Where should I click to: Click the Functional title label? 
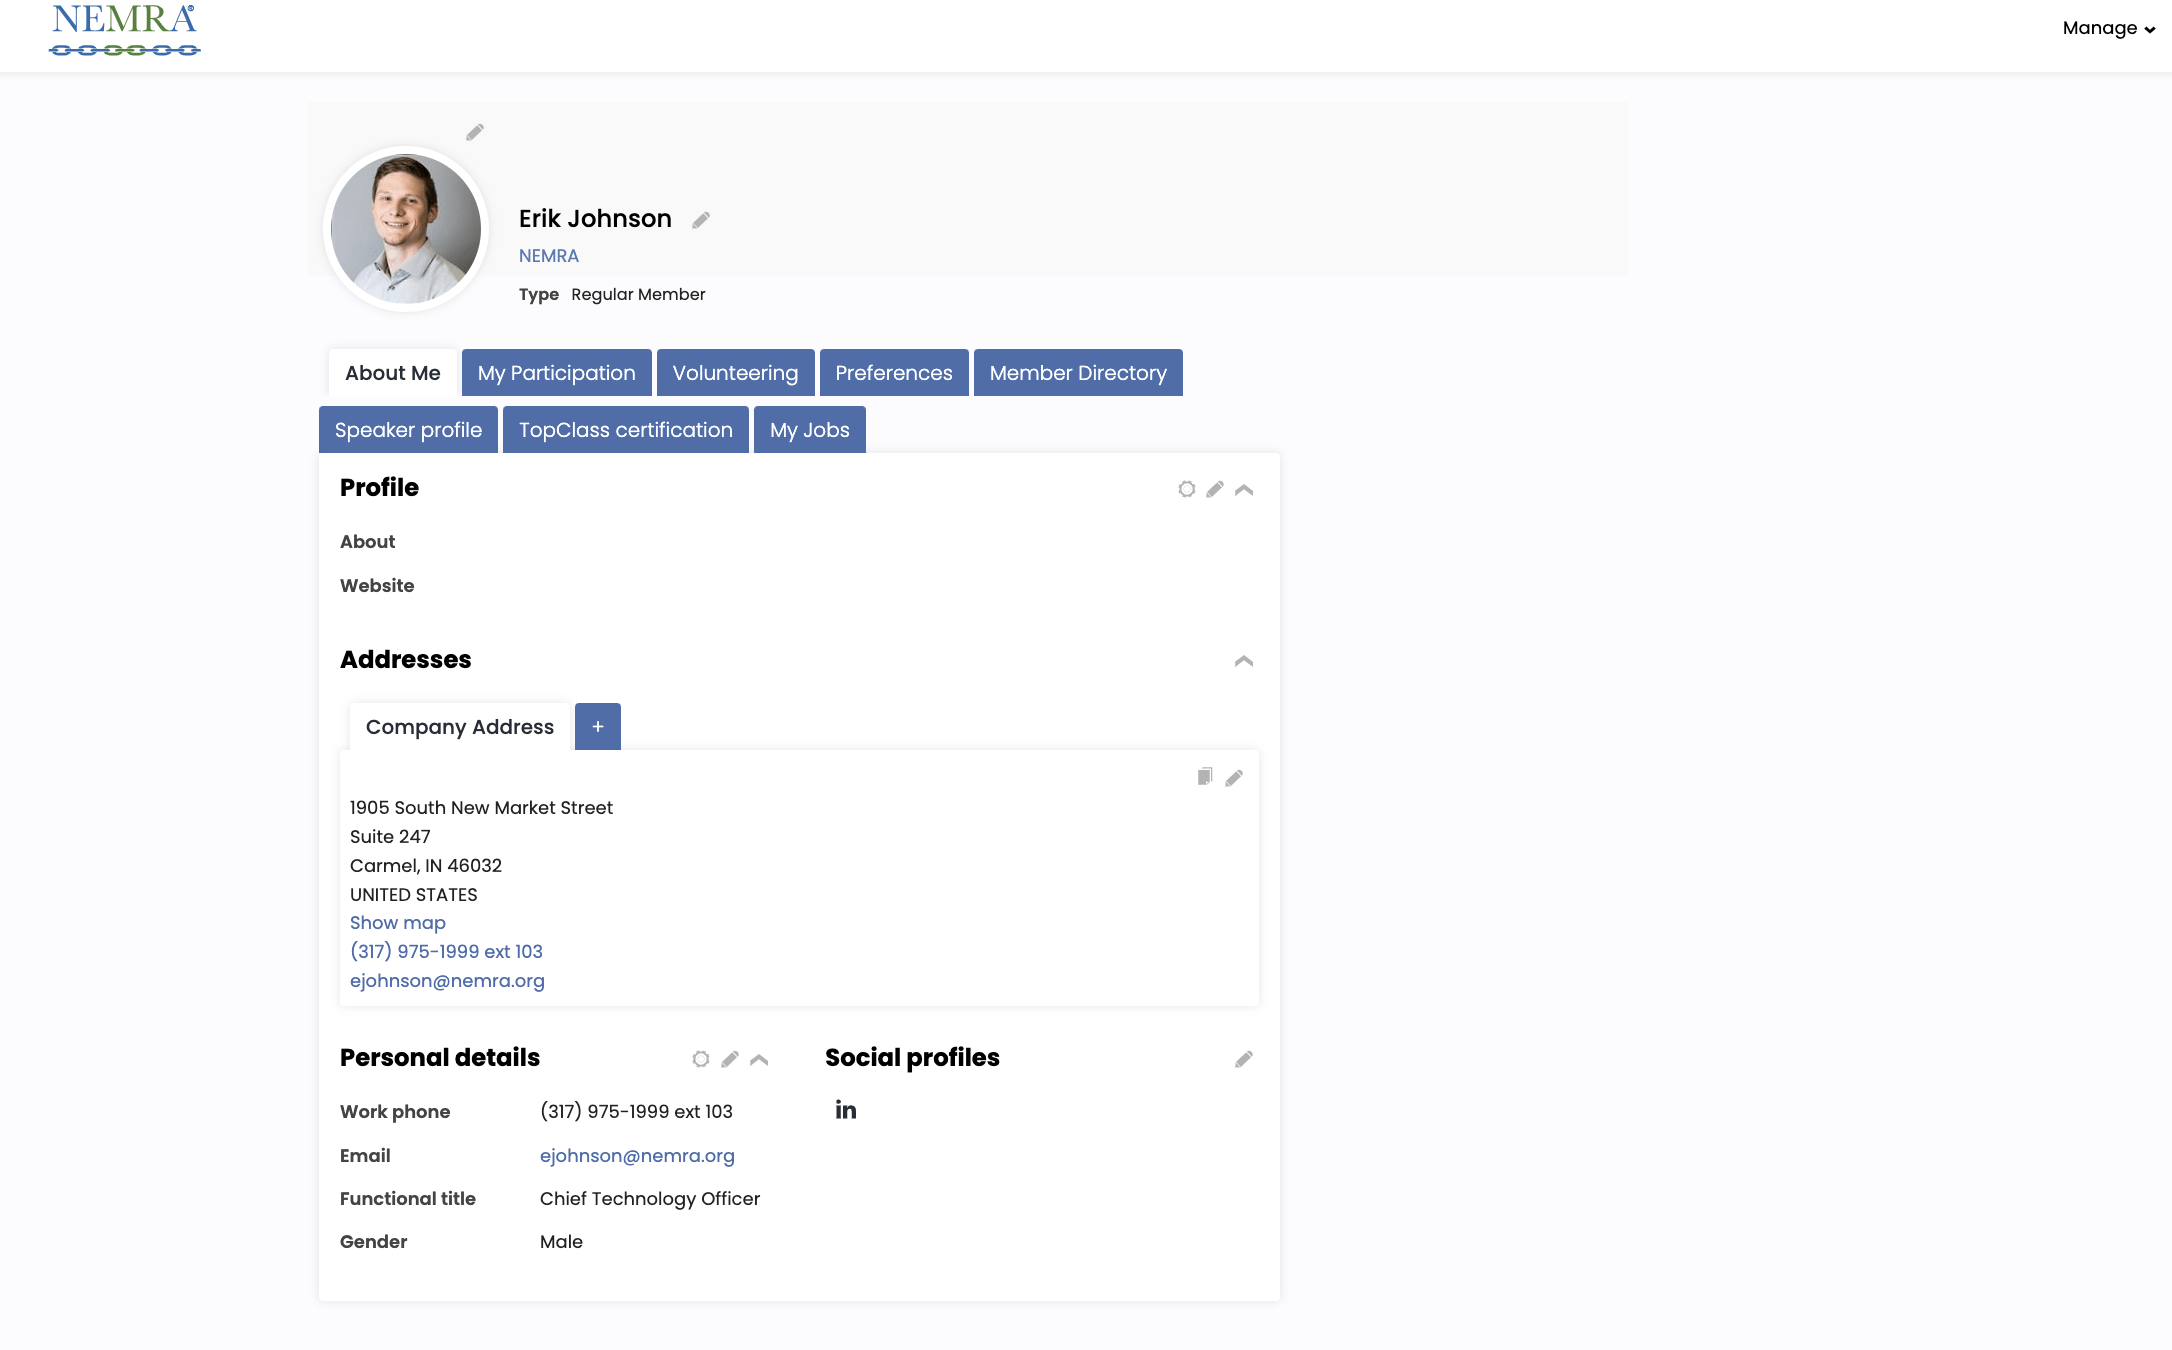click(x=408, y=1199)
